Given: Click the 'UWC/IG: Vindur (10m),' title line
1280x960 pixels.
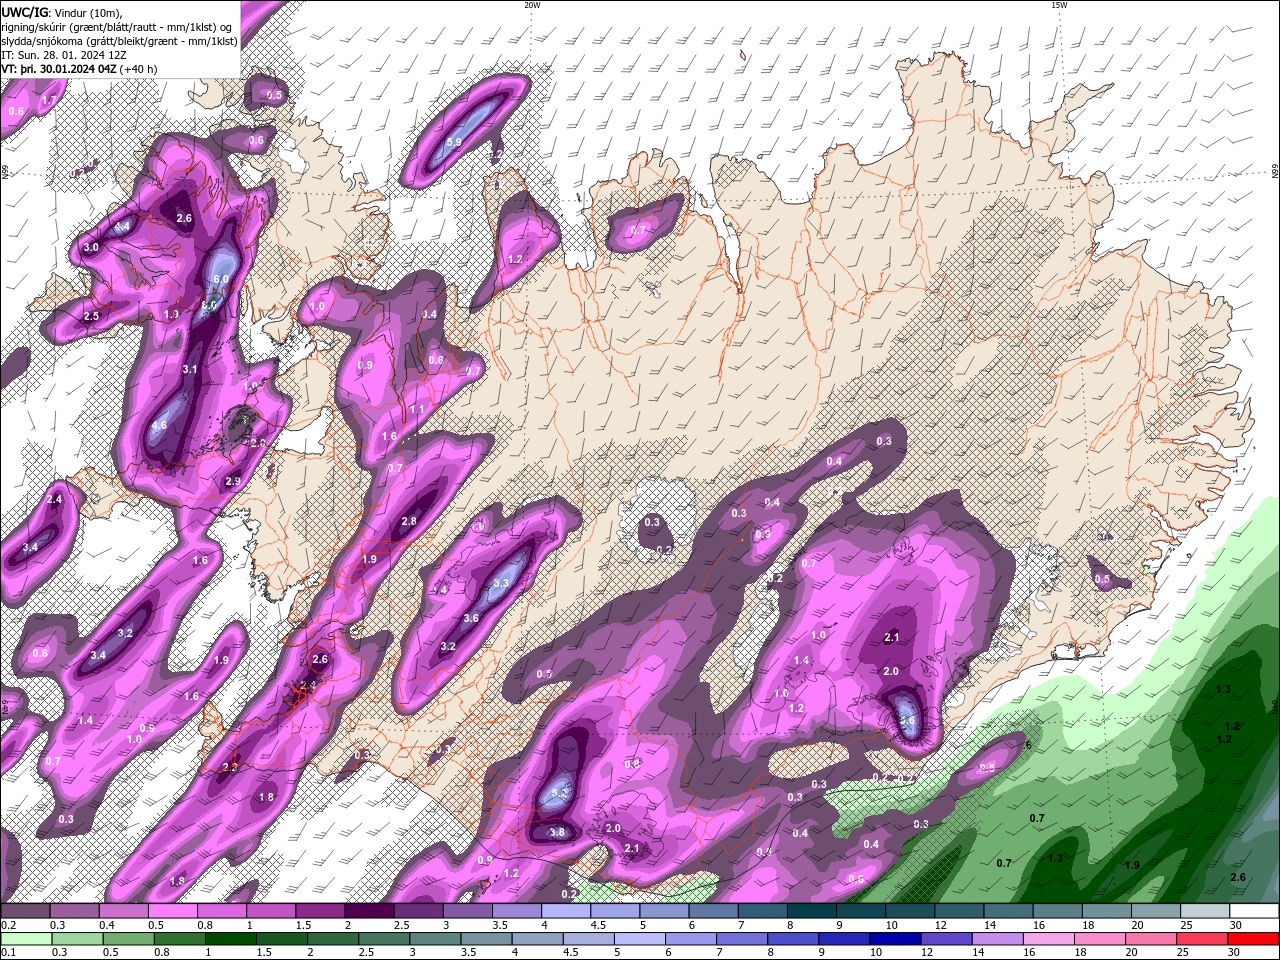Looking at the screenshot, I should [x=62, y=12].
